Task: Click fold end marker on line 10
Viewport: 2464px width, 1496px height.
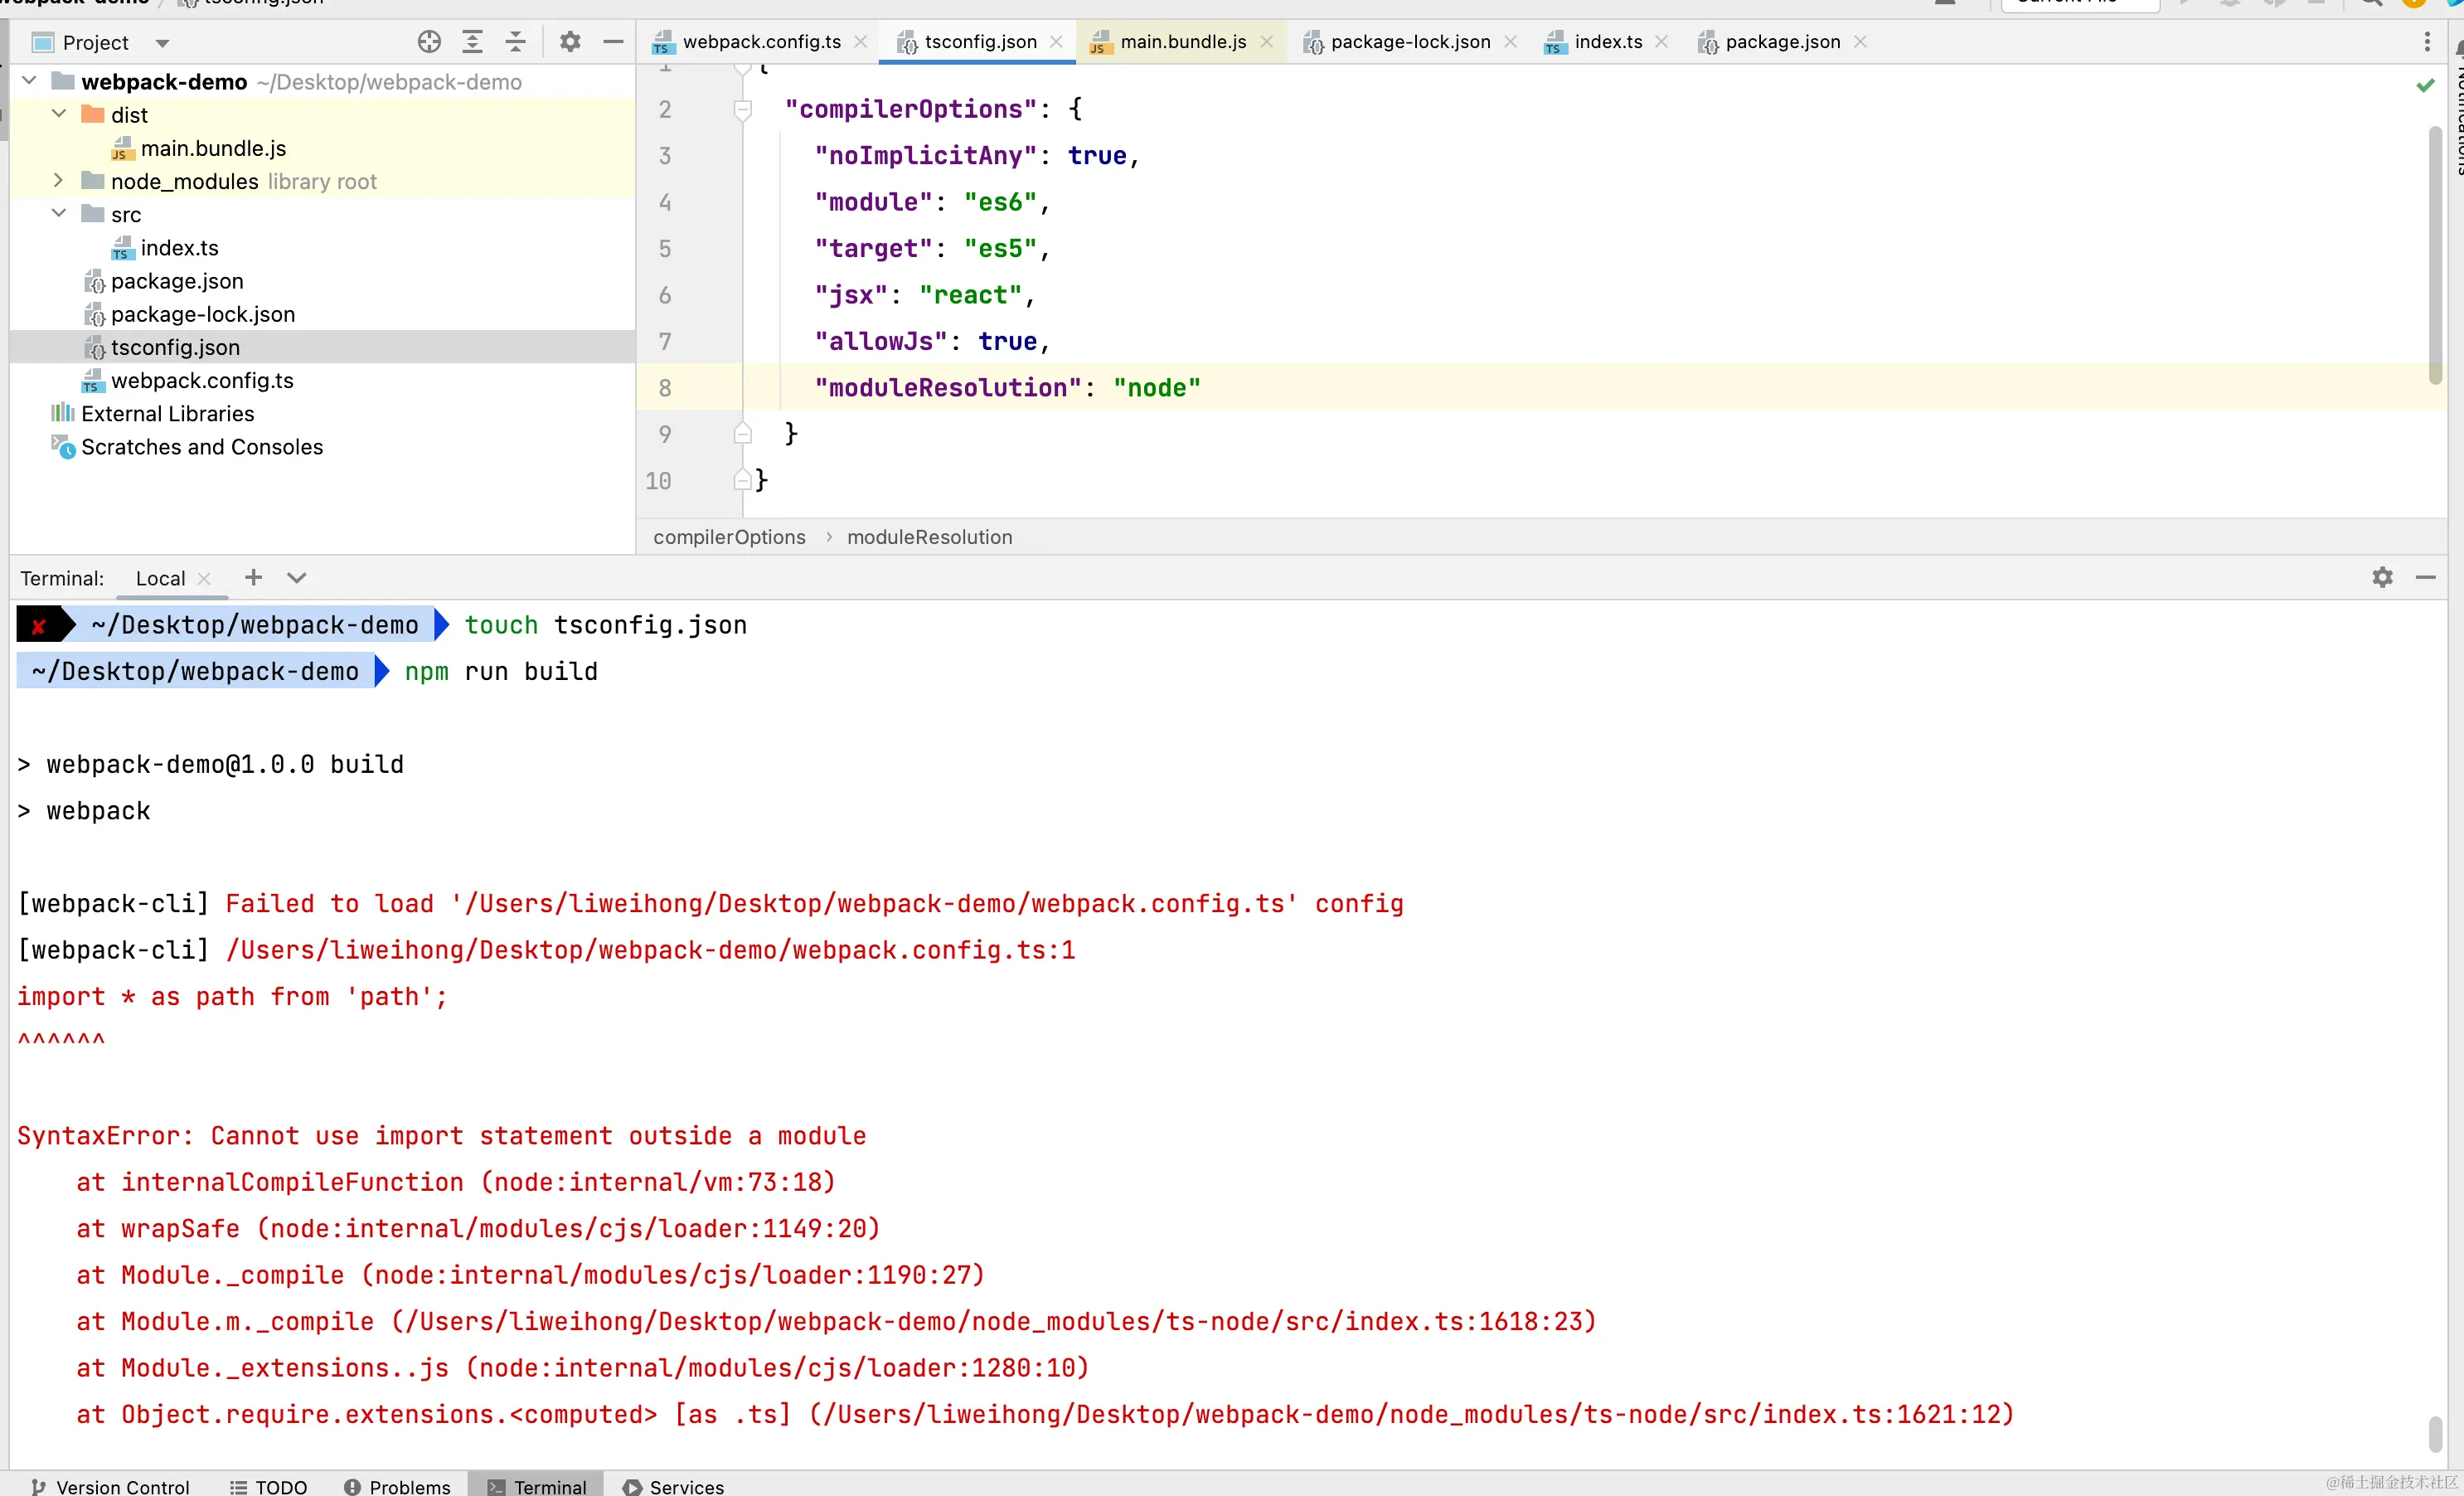Action: coord(742,480)
